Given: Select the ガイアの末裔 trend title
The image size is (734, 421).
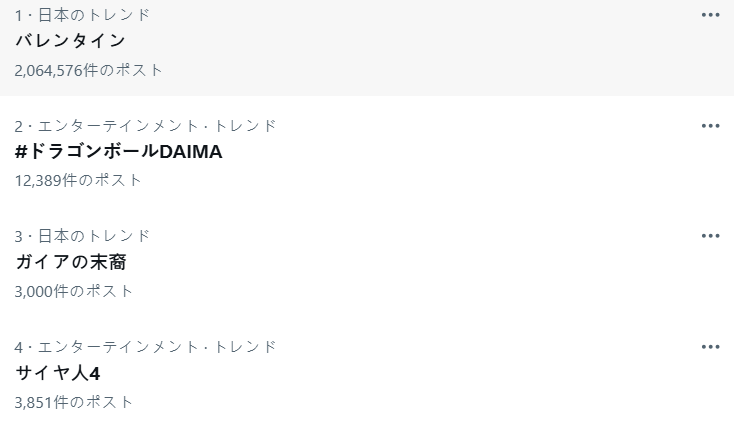Looking at the screenshot, I should pyautogui.click(x=71, y=262).
